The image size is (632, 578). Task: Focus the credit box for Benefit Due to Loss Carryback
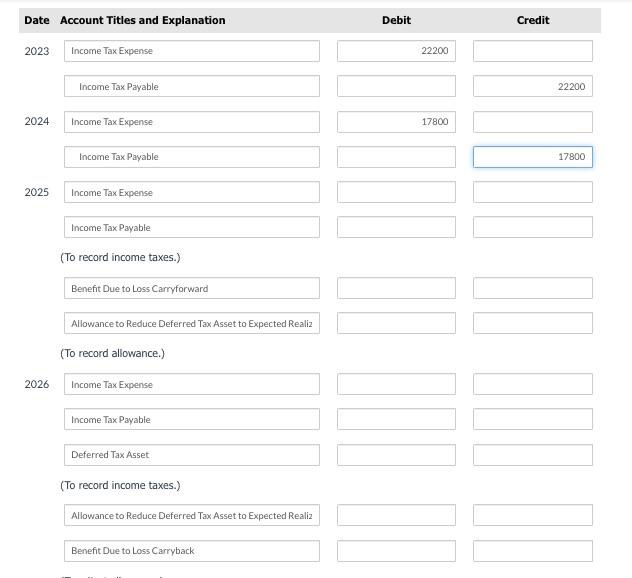[533, 551]
